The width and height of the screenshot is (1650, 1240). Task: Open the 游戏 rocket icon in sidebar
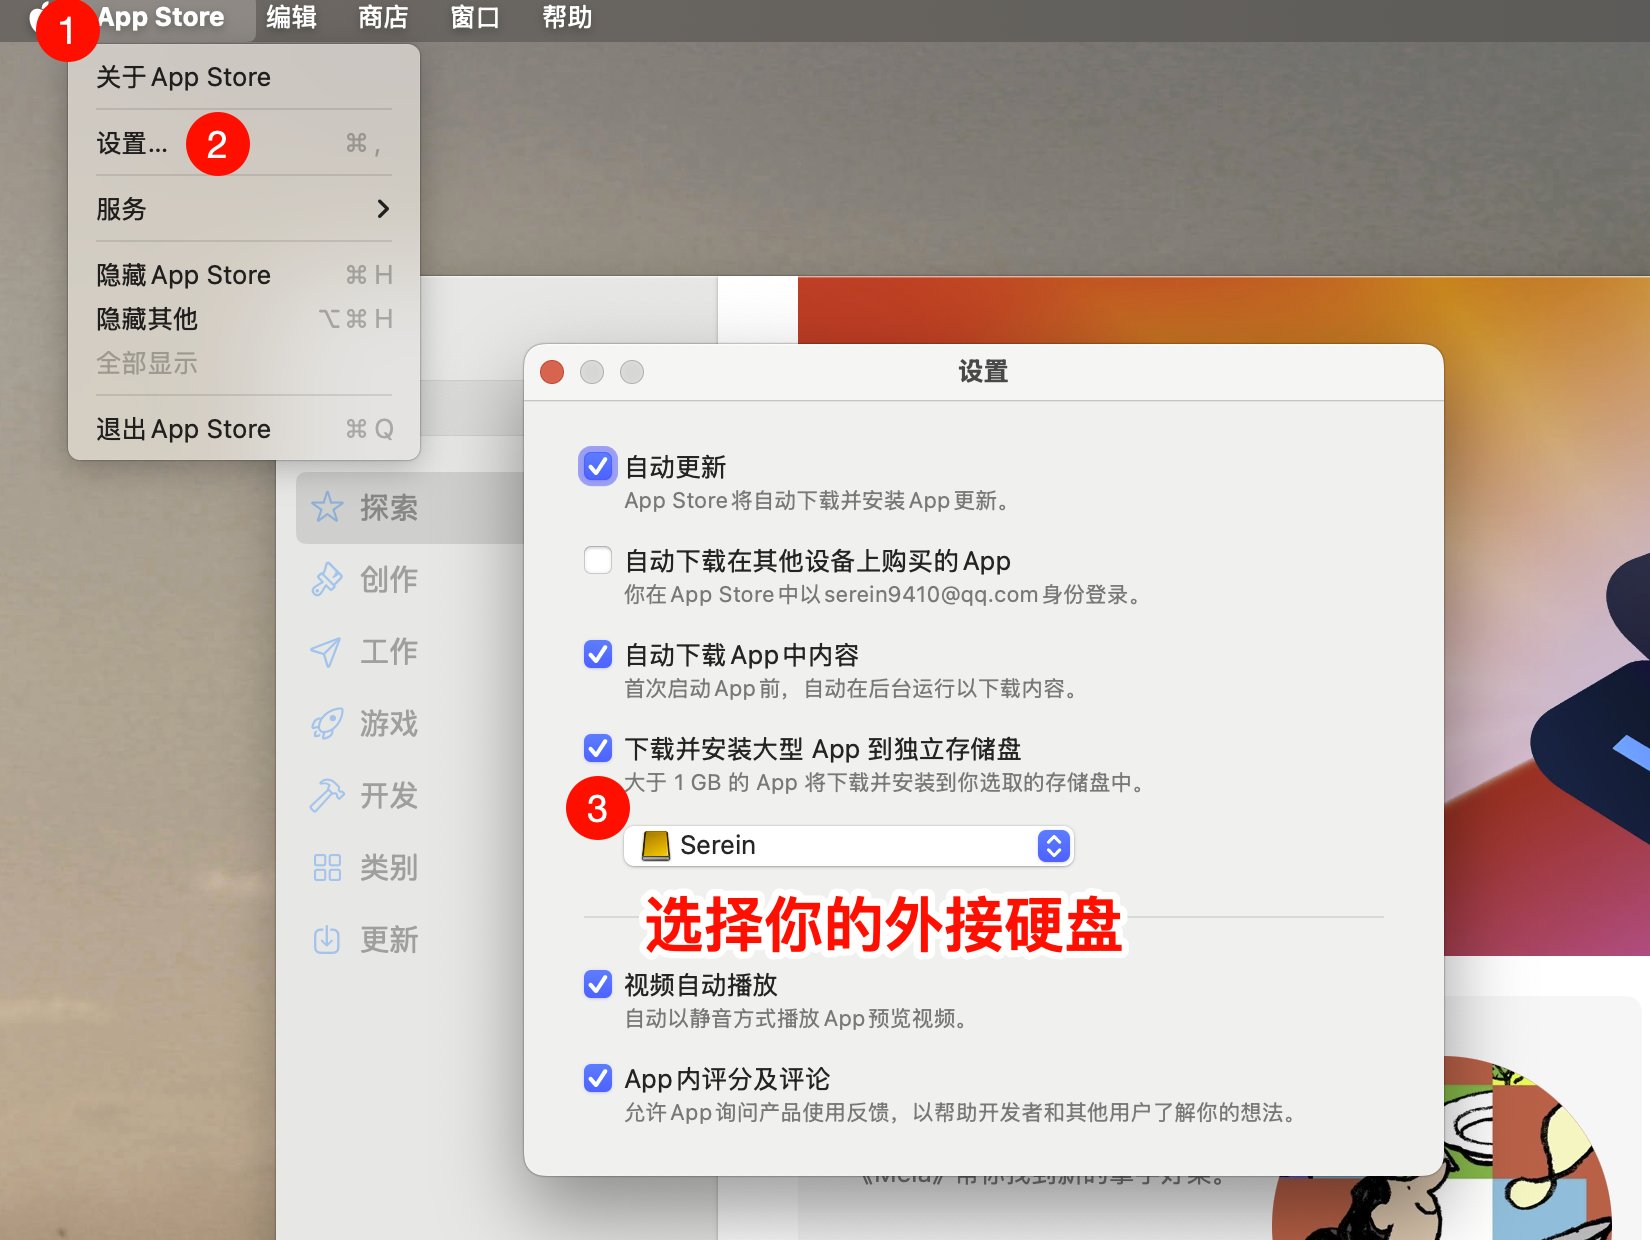pos(326,724)
